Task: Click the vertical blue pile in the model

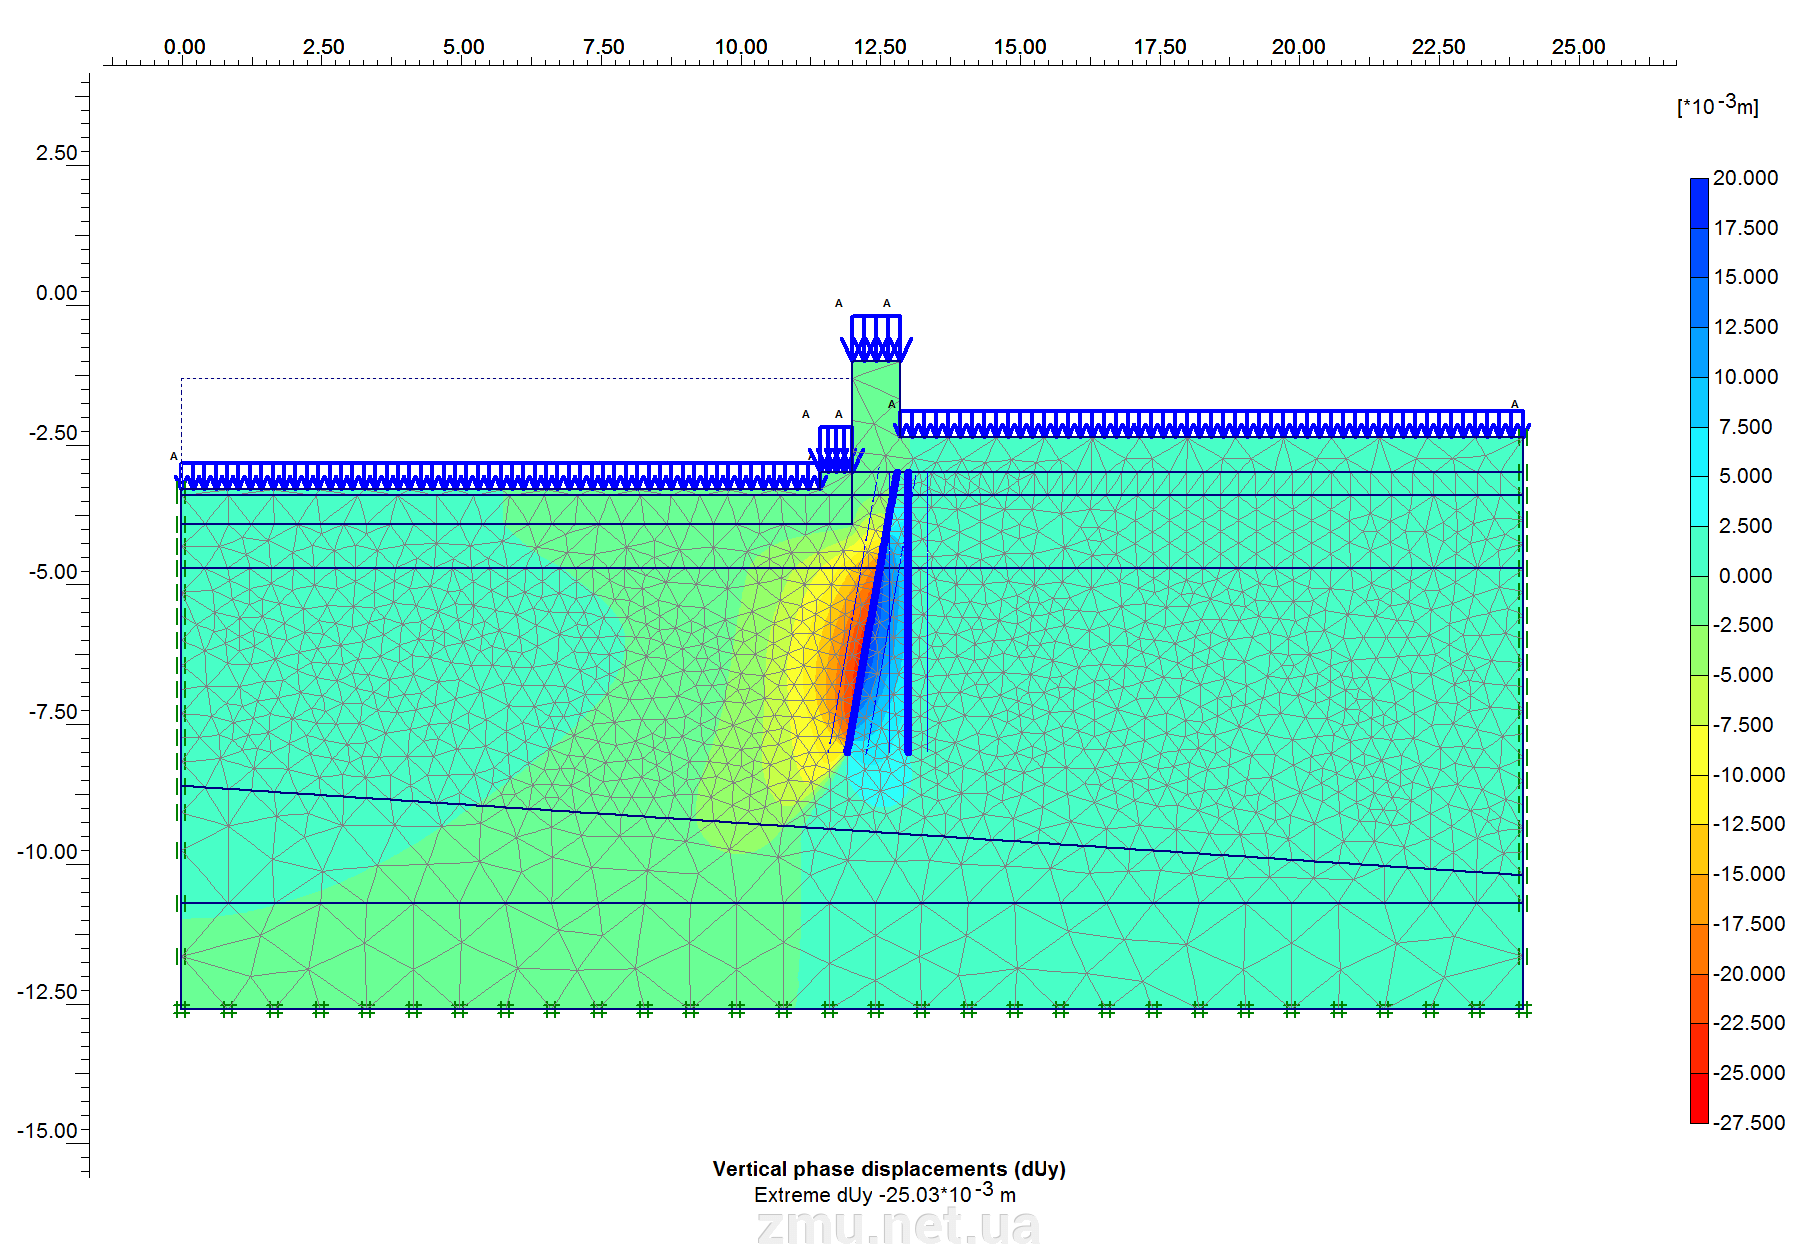Action: click(x=908, y=612)
